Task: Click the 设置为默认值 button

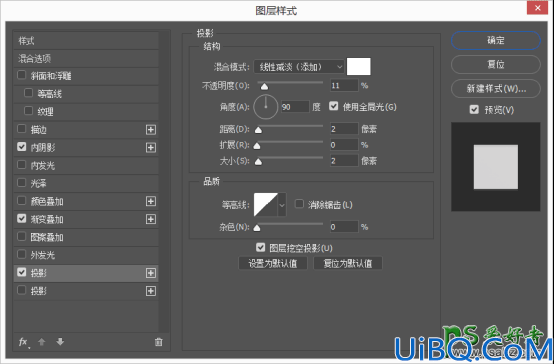Action: 273,263
